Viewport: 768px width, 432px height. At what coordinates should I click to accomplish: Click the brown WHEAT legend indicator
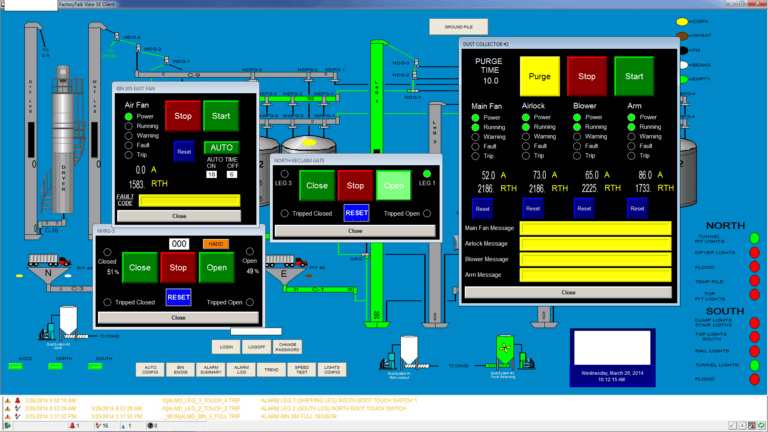click(x=680, y=35)
